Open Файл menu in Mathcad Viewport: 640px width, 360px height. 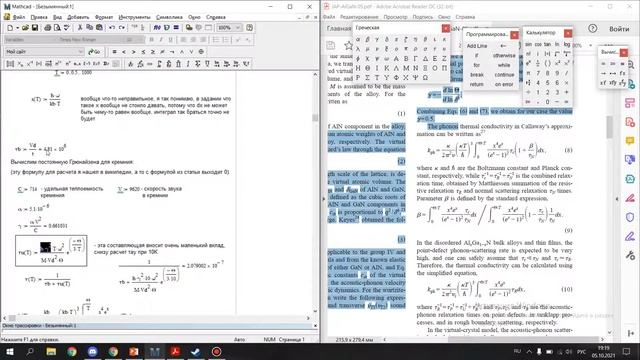pyautogui.click(x=19, y=17)
